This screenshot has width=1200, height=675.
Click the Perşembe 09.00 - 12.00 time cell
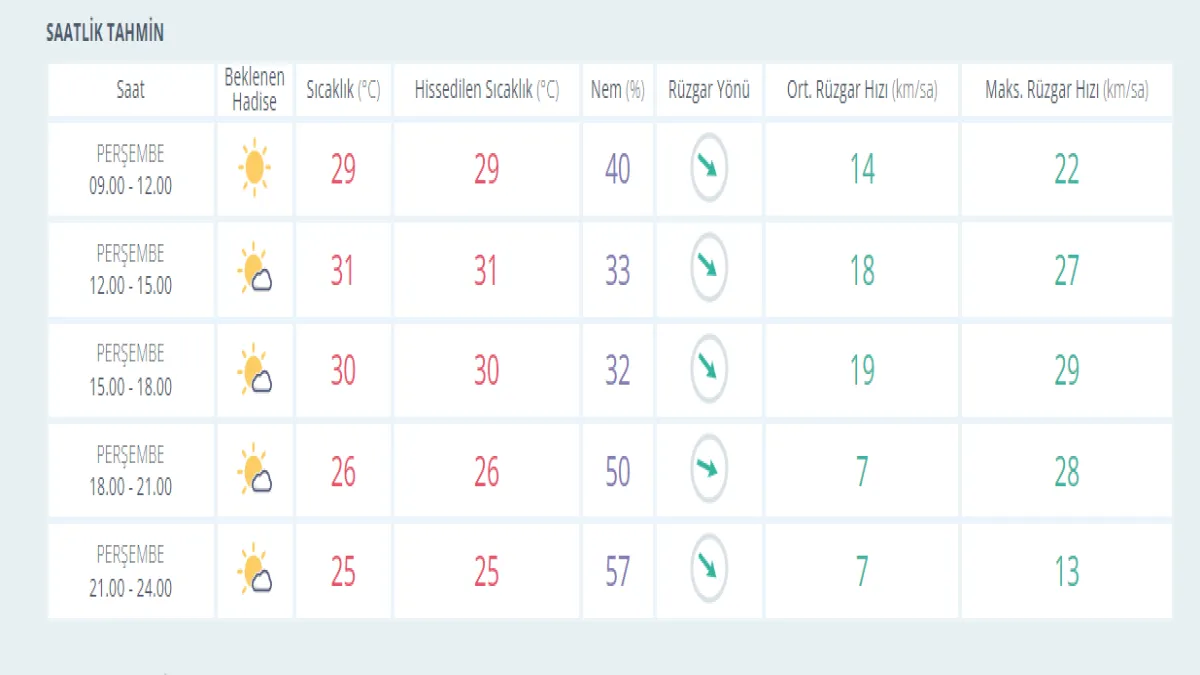[x=131, y=170]
